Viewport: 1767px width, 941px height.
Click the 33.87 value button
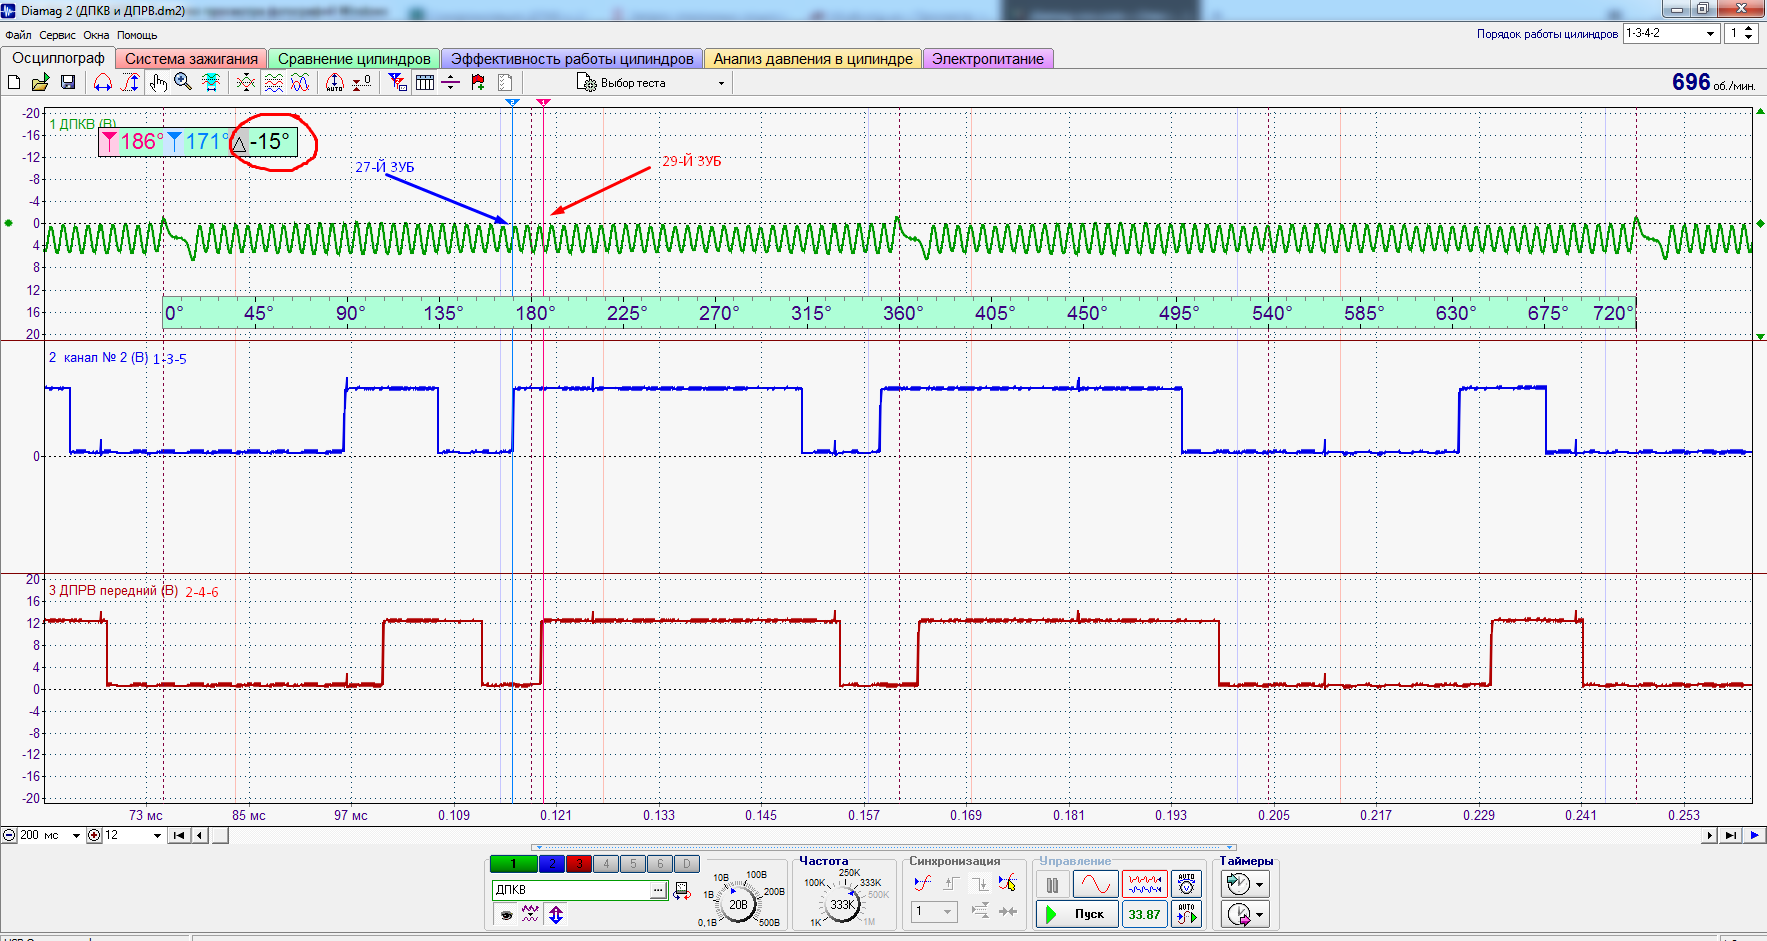[1145, 914]
